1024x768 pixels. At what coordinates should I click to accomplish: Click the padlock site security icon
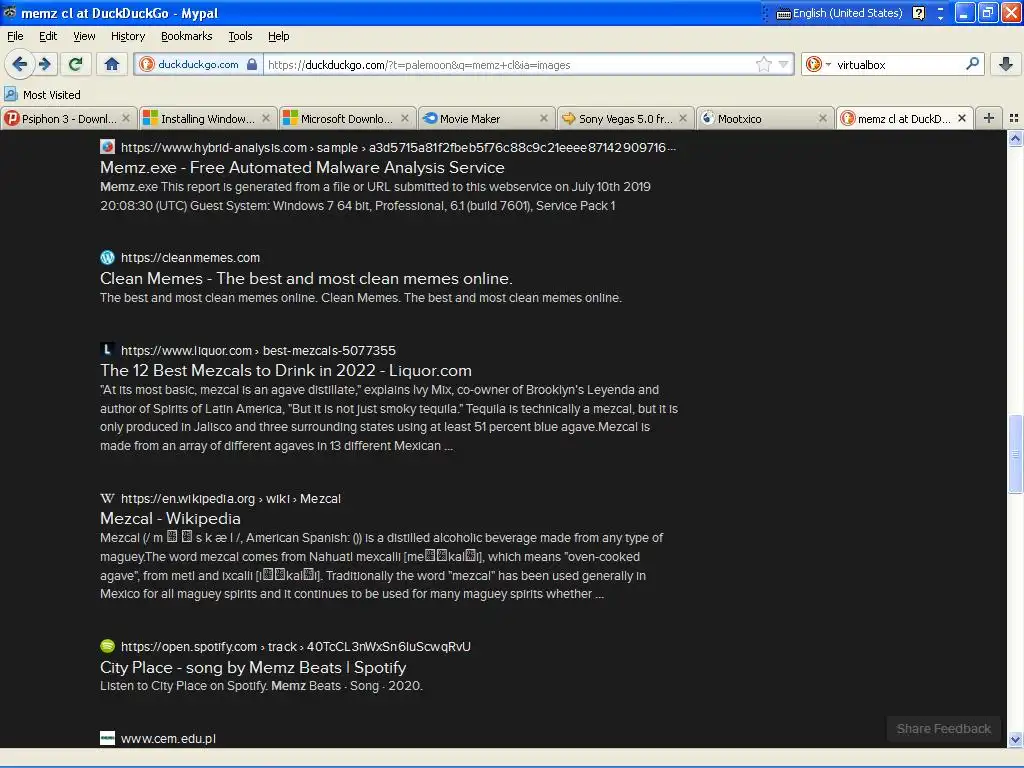click(x=252, y=65)
